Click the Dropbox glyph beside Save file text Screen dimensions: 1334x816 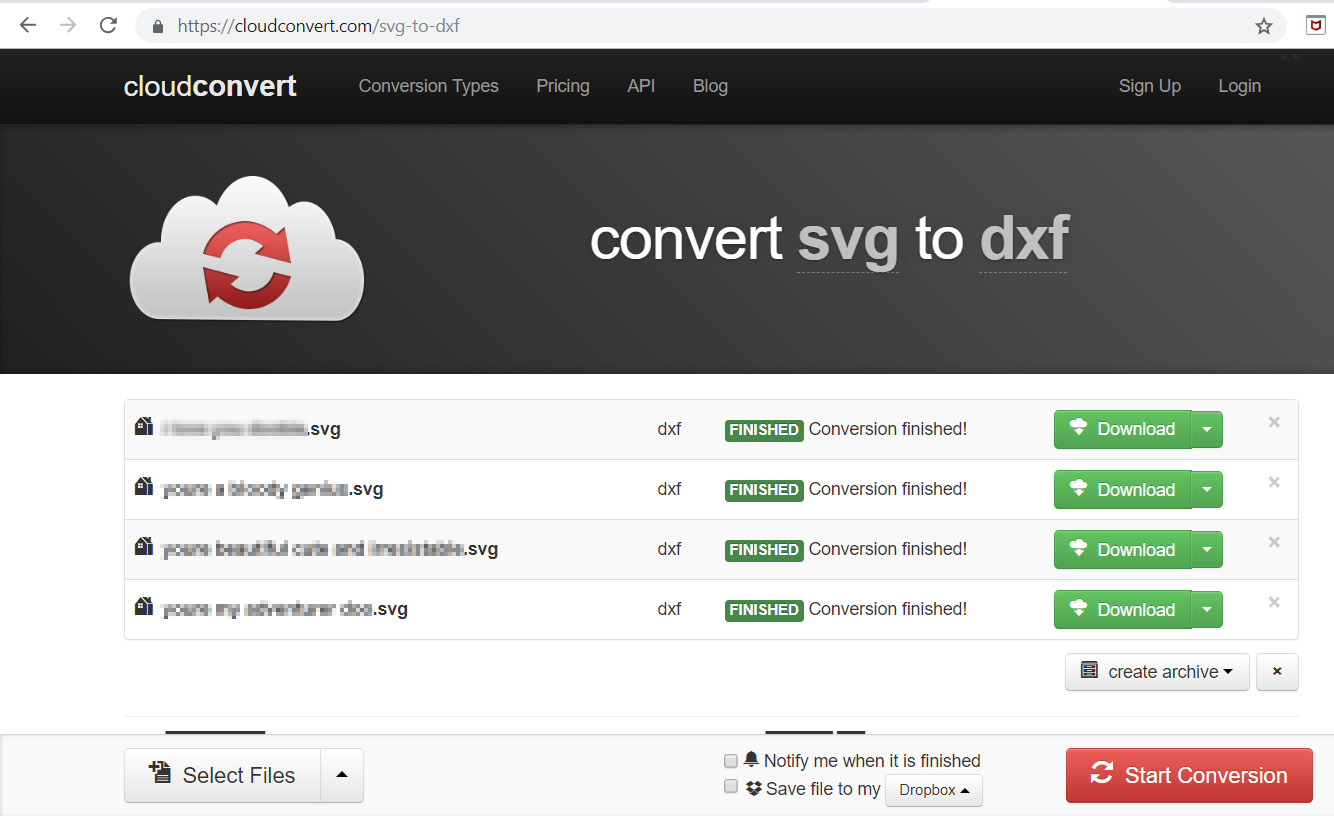pos(752,788)
